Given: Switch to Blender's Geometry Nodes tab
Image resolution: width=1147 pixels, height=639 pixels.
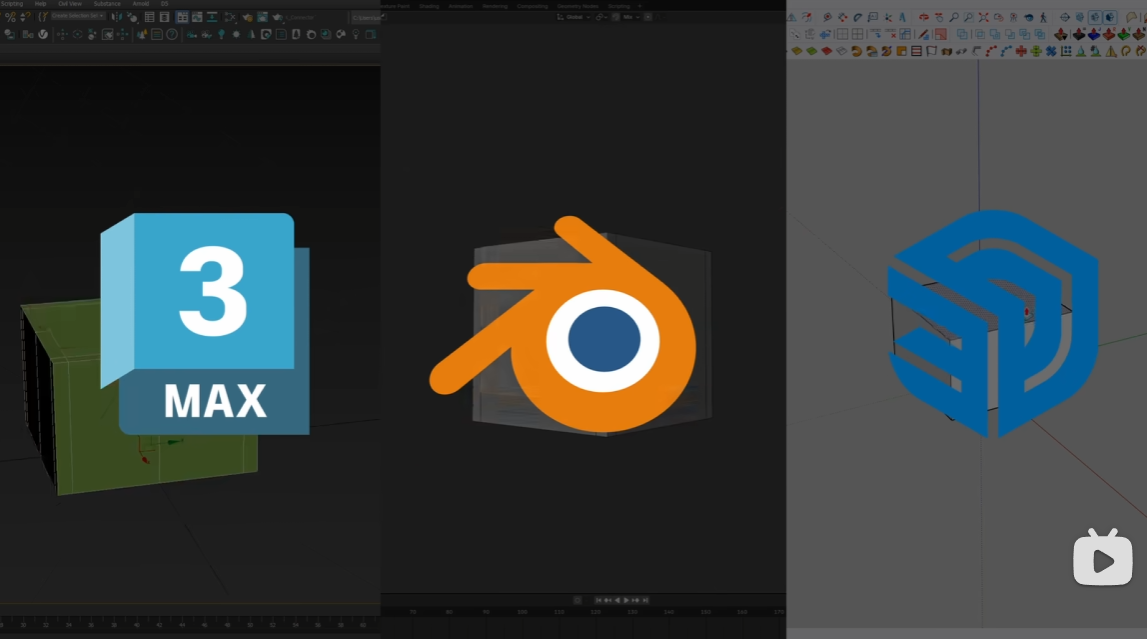Looking at the screenshot, I should click(x=578, y=6).
